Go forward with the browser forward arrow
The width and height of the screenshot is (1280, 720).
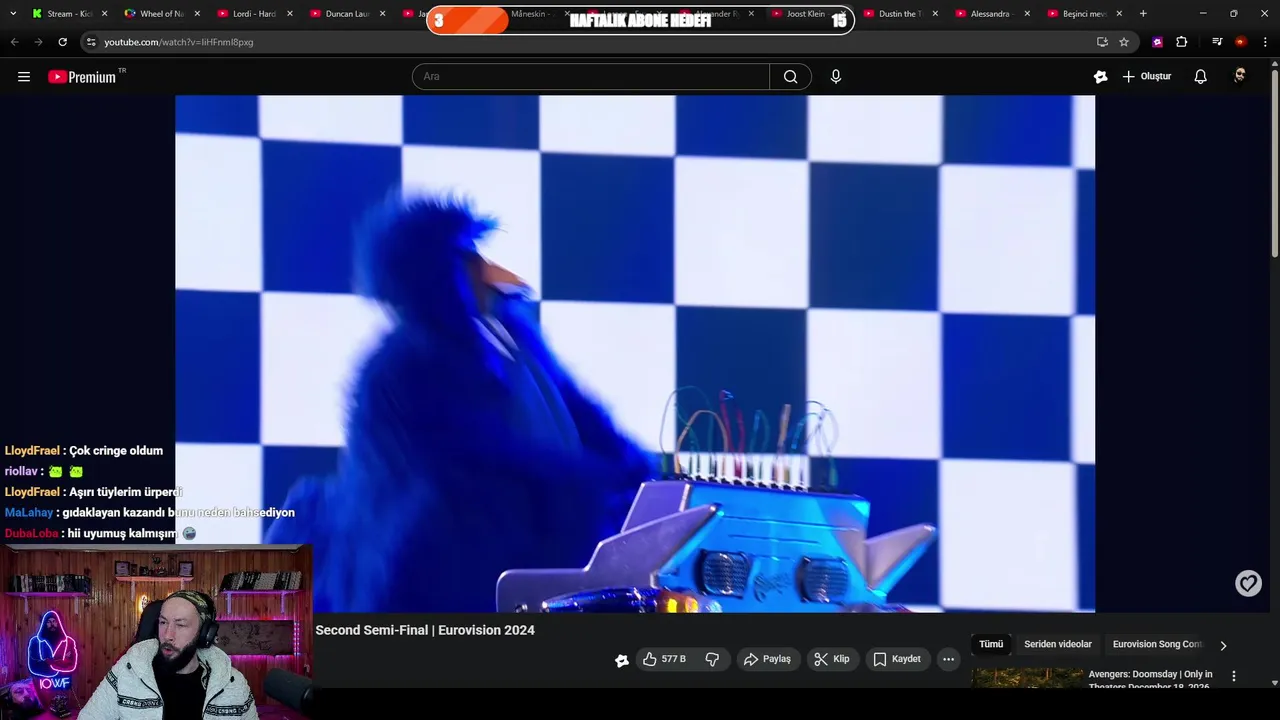coord(38,42)
